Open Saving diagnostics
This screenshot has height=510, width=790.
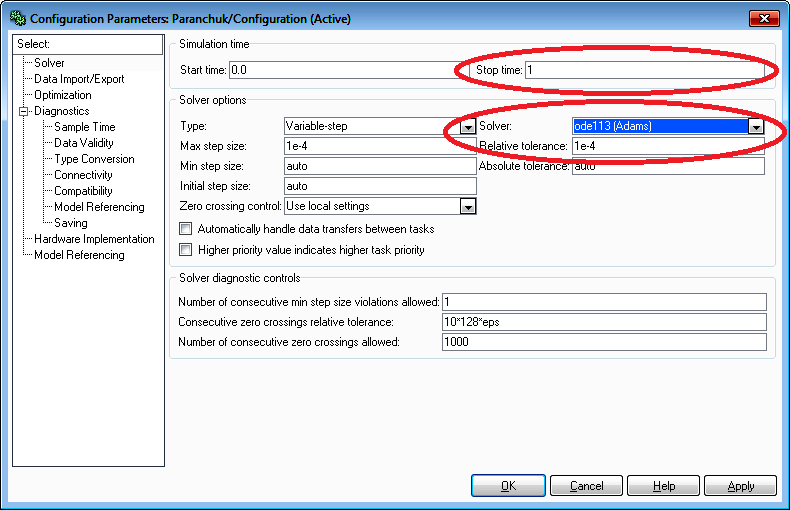pyautogui.click(x=71, y=223)
